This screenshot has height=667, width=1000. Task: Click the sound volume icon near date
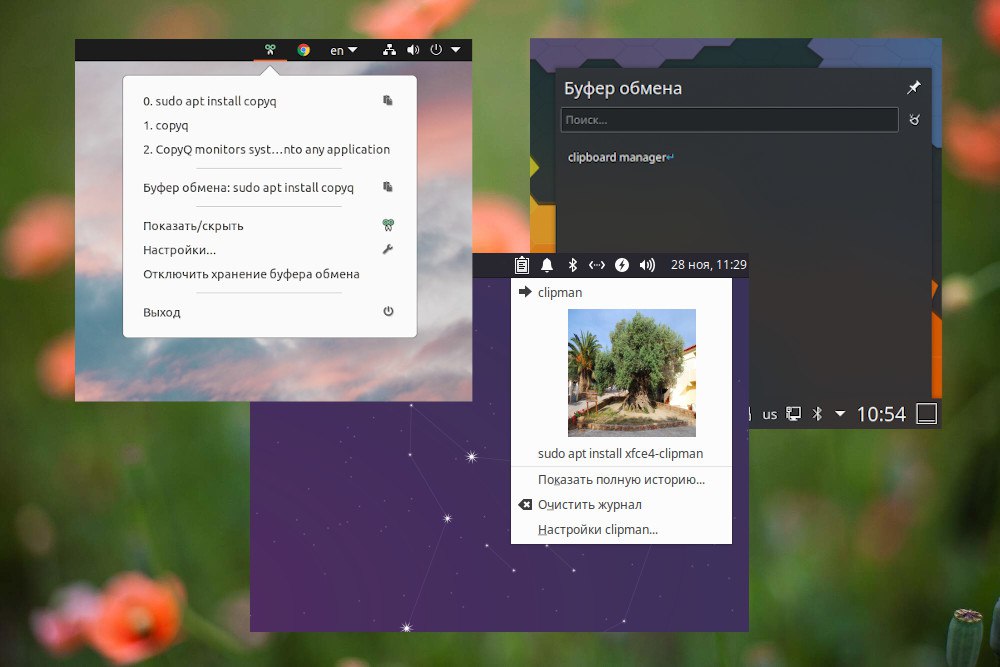(647, 265)
